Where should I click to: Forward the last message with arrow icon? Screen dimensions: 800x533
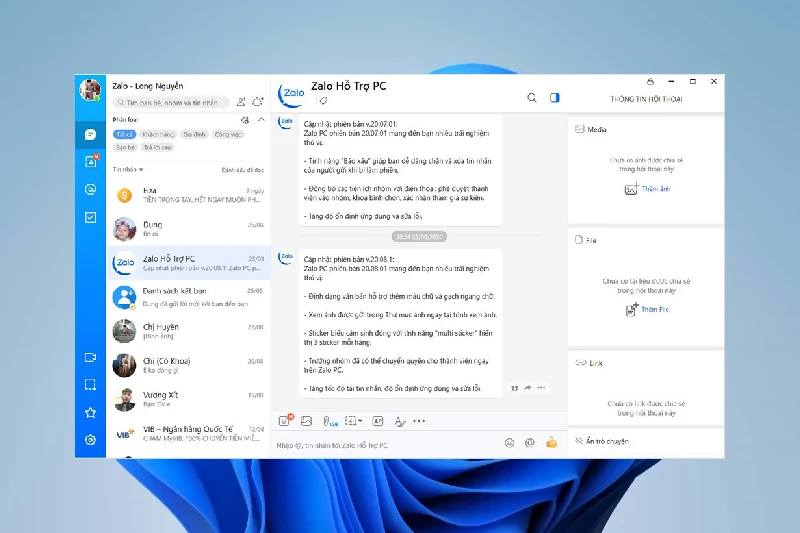tap(528, 388)
